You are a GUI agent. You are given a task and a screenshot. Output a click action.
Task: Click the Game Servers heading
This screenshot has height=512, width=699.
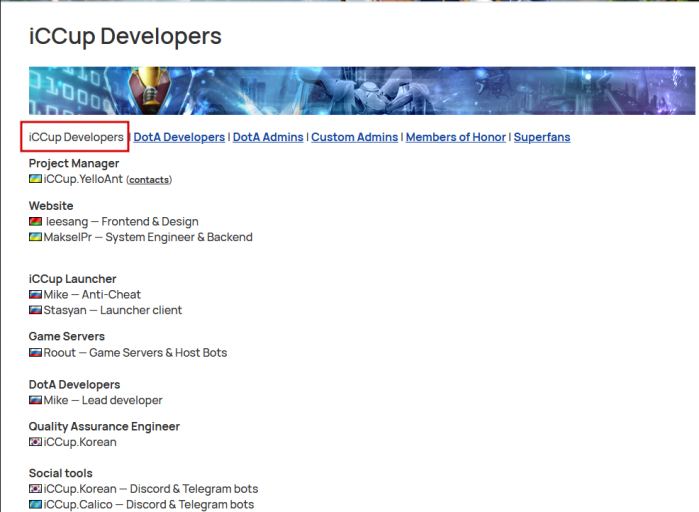(x=66, y=336)
